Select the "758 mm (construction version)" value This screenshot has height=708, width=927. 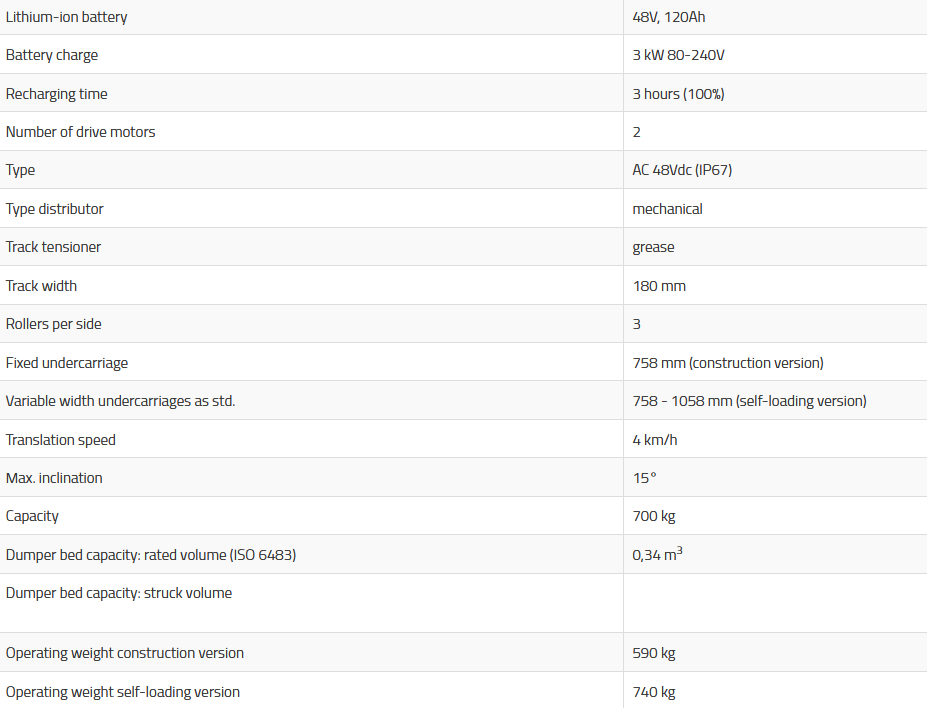pyautogui.click(x=728, y=363)
